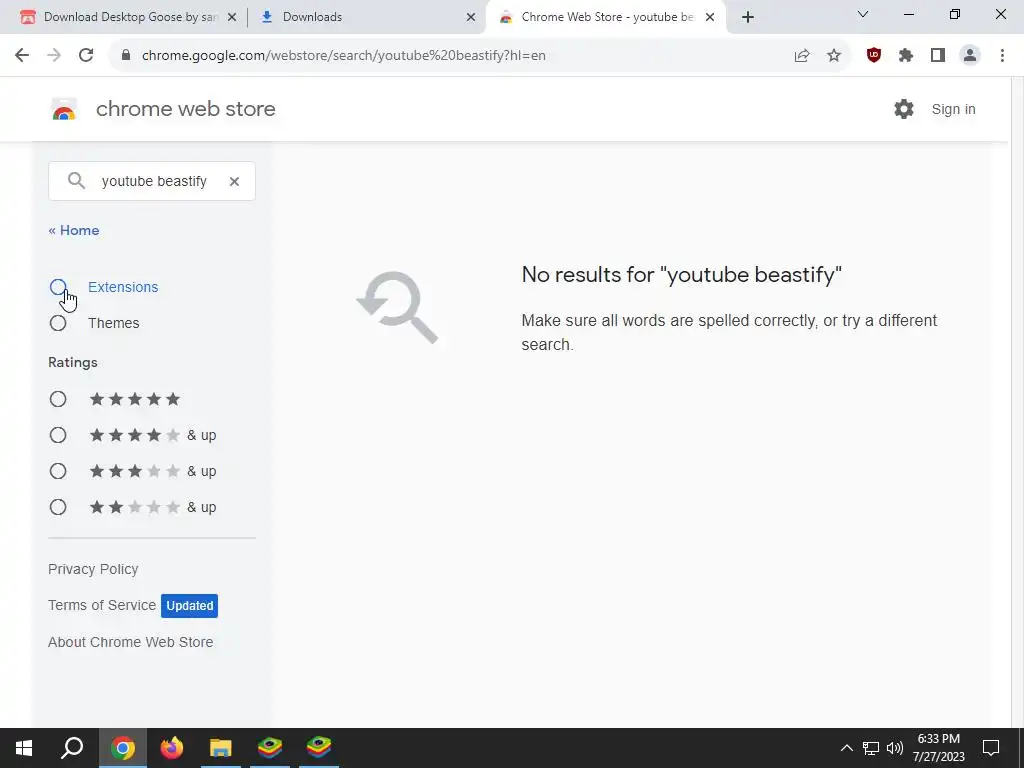Open the Chrome three-dot menu
This screenshot has height=768, width=1024.
pos(1002,56)
